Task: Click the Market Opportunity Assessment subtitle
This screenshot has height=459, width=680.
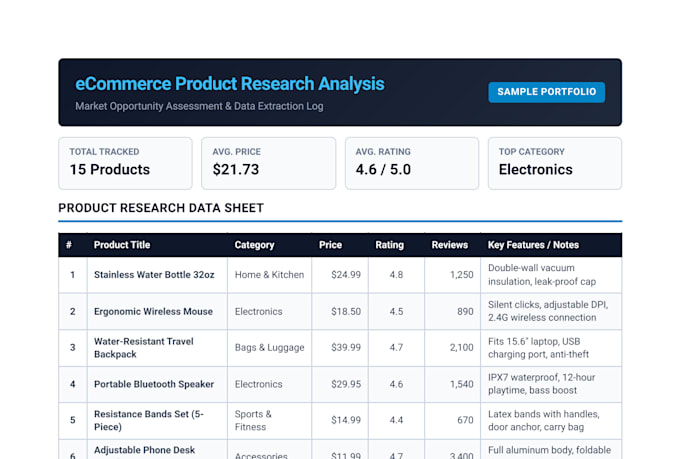Action: click(x=199, y=106)
